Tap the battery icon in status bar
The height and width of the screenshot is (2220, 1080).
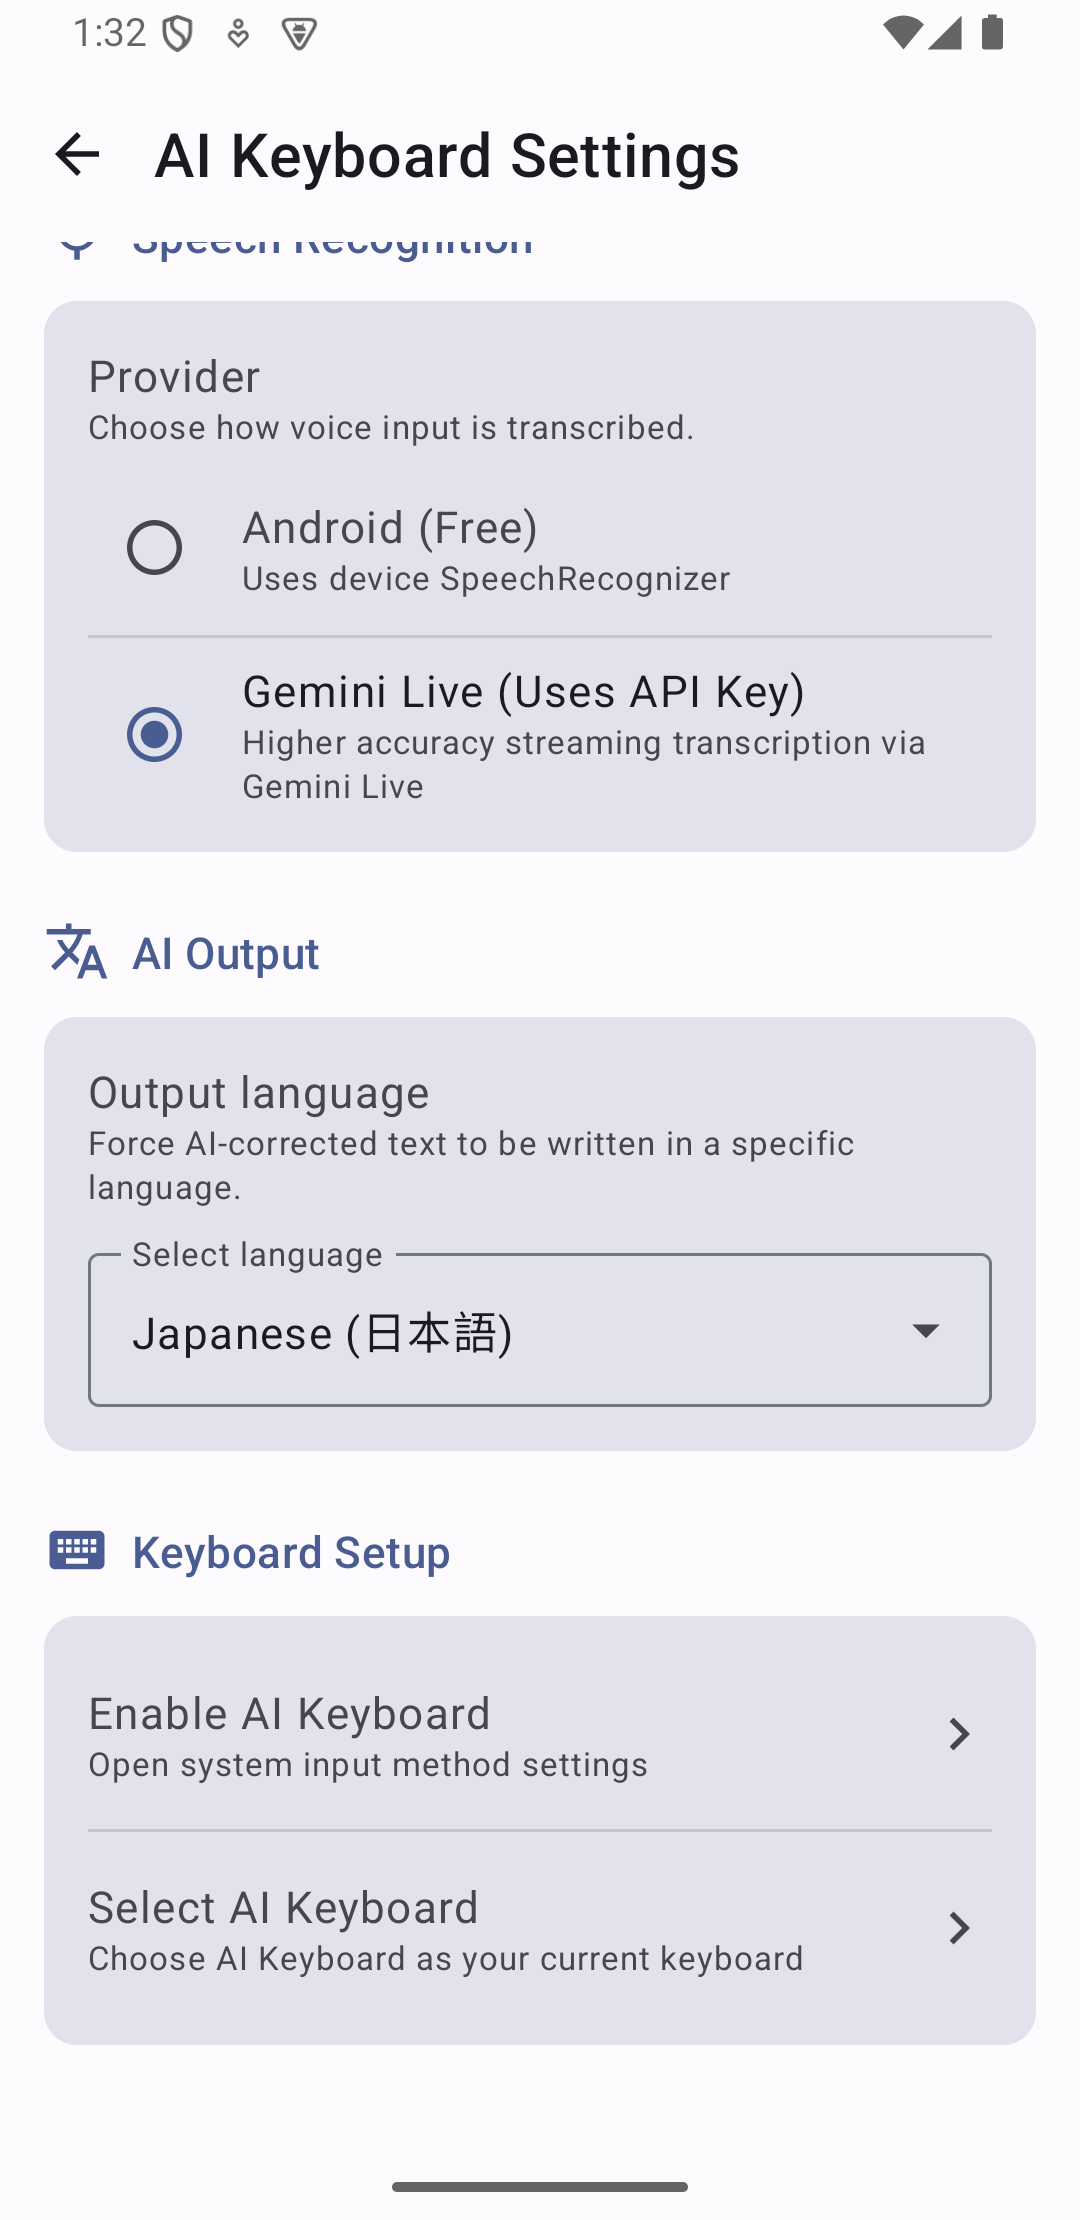pyautogui.click(x=992, y=33)
